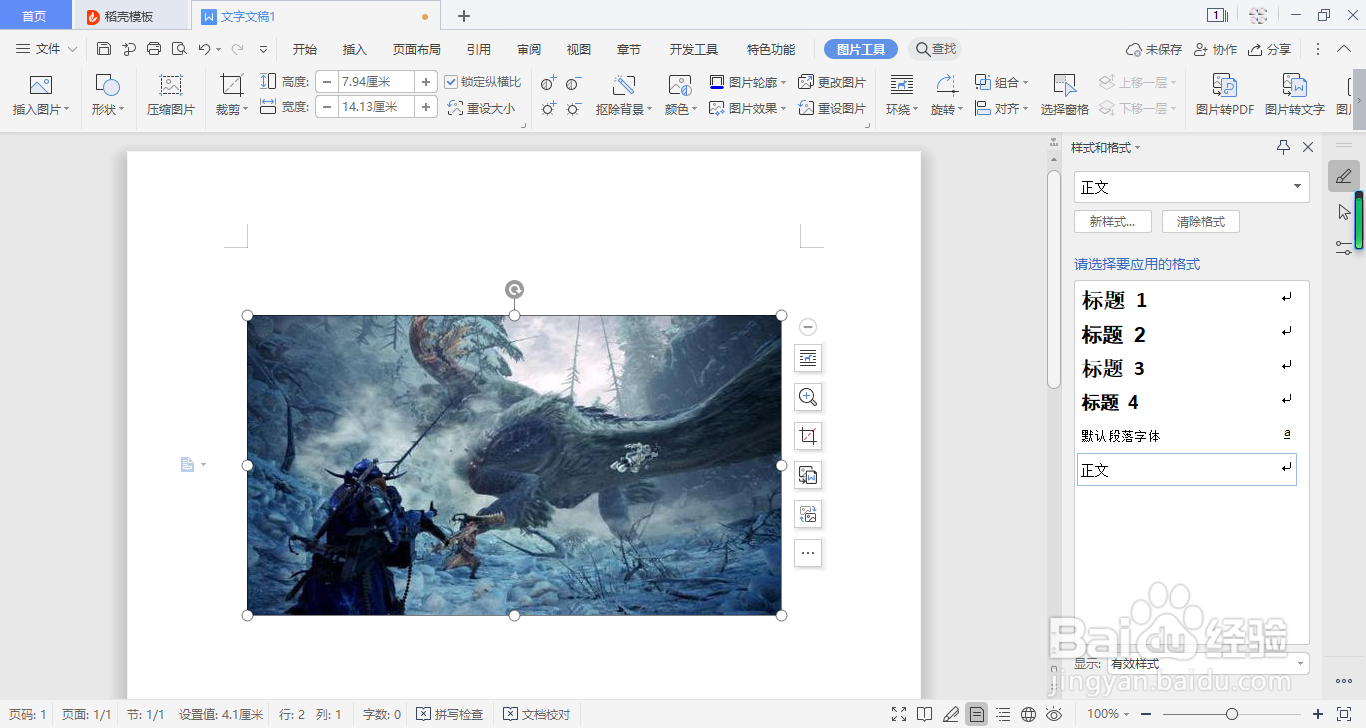Viewport: 1366px width, 728px height.
Task: Toggle eye protection mode icon
Action: pos(1054,714)
